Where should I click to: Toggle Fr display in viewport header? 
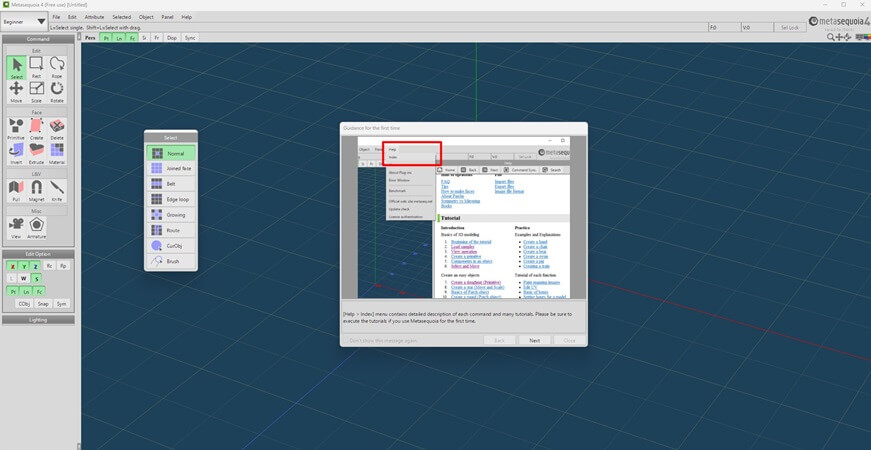157,38
